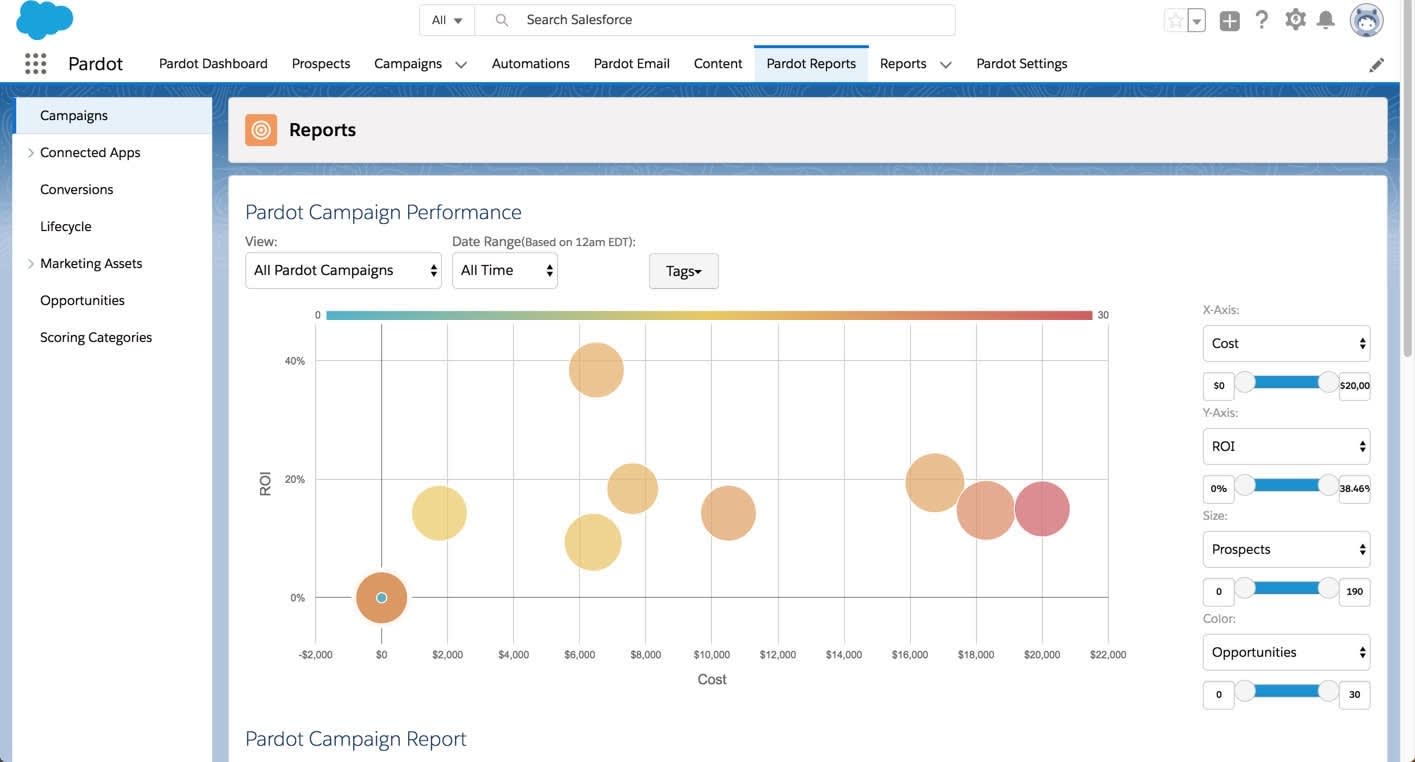
Task: Click the pencil edit navigation icon
Action: tap(1377, 64)
